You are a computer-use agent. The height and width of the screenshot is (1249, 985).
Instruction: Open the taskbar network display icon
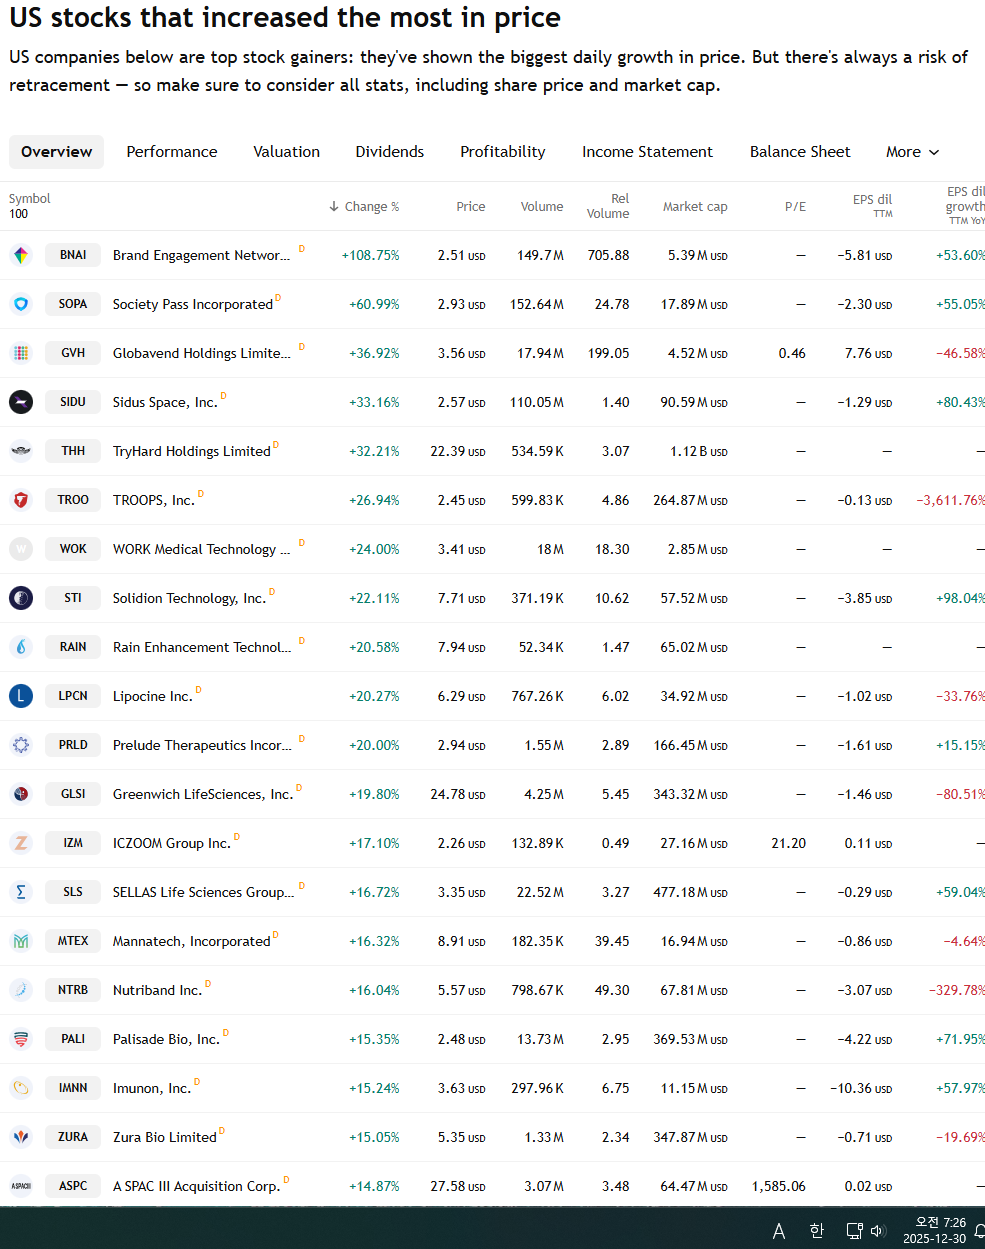tap(854, 1231)
